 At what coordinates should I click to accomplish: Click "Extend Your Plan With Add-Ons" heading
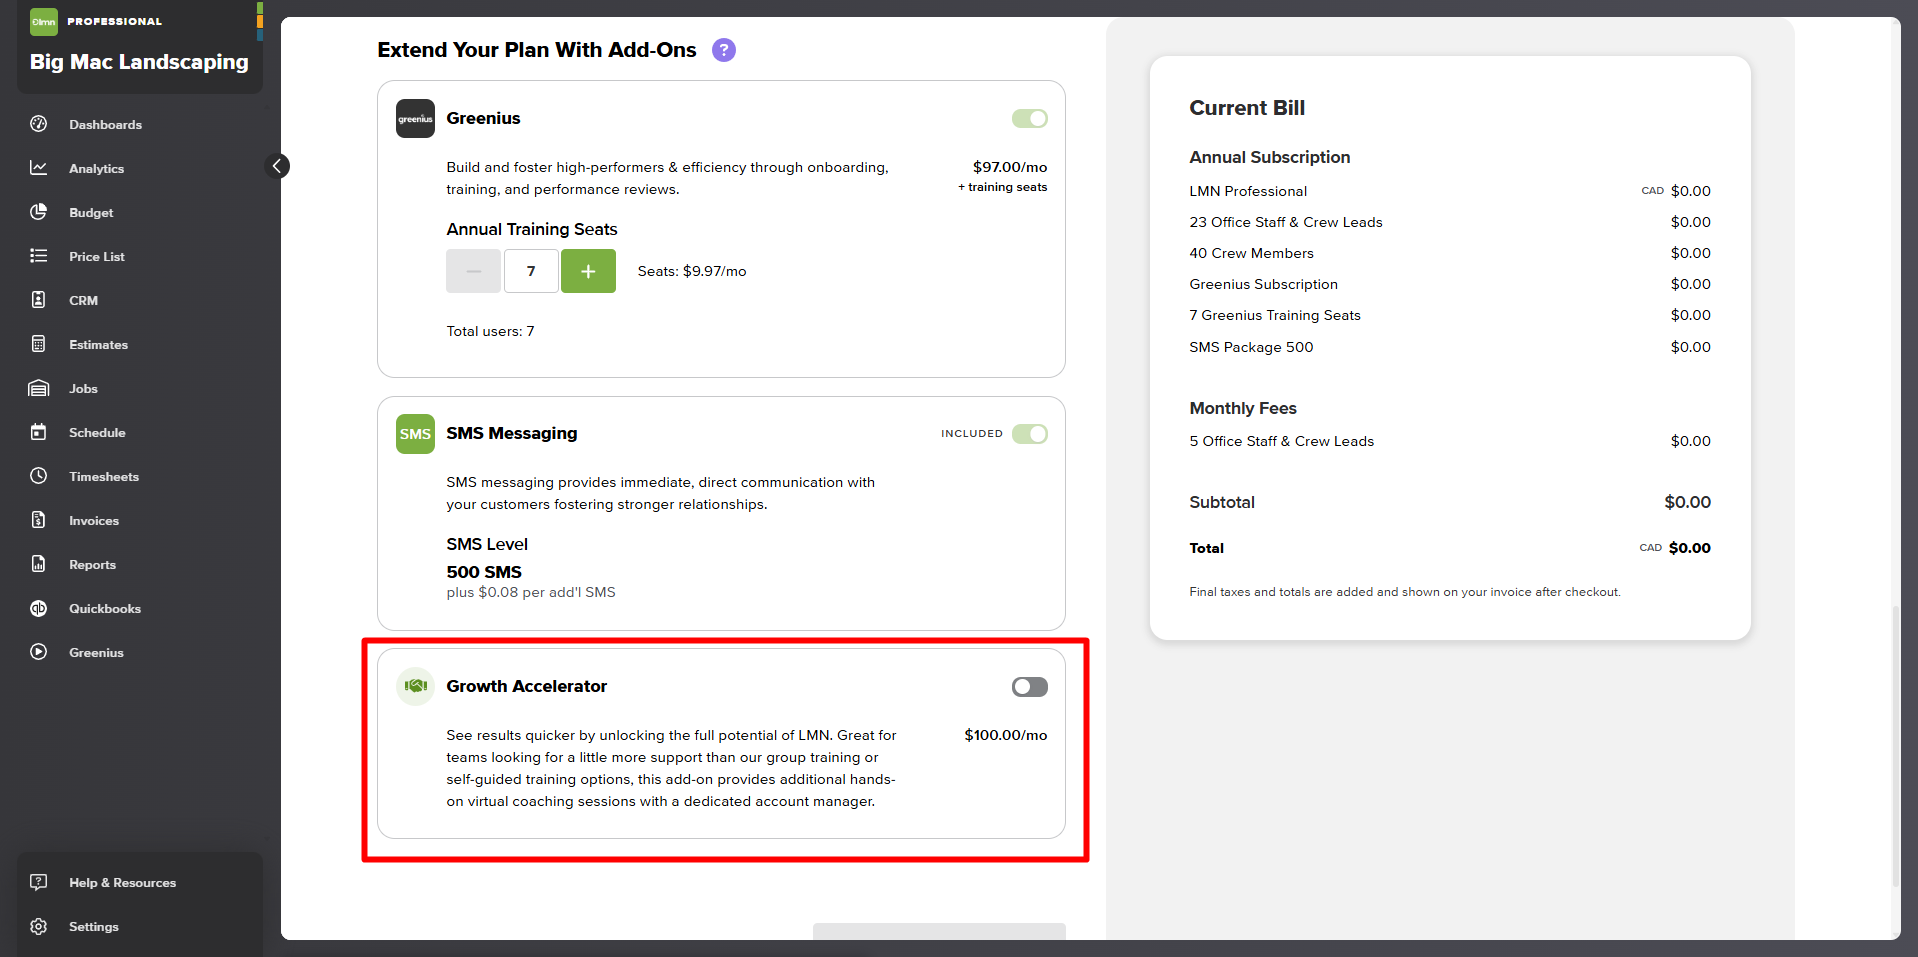537,50
